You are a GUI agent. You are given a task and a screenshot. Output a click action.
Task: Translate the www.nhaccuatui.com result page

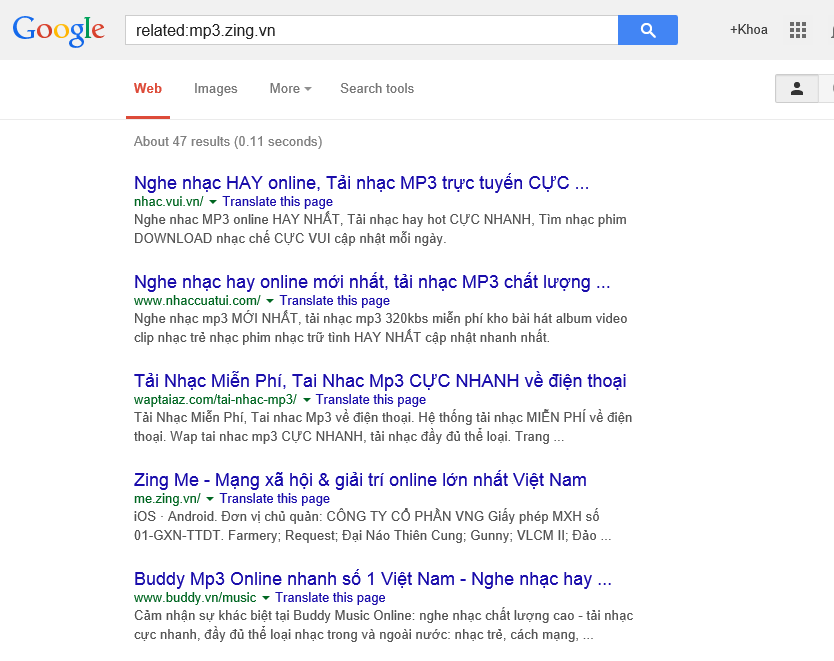click(x=334, y=300)
